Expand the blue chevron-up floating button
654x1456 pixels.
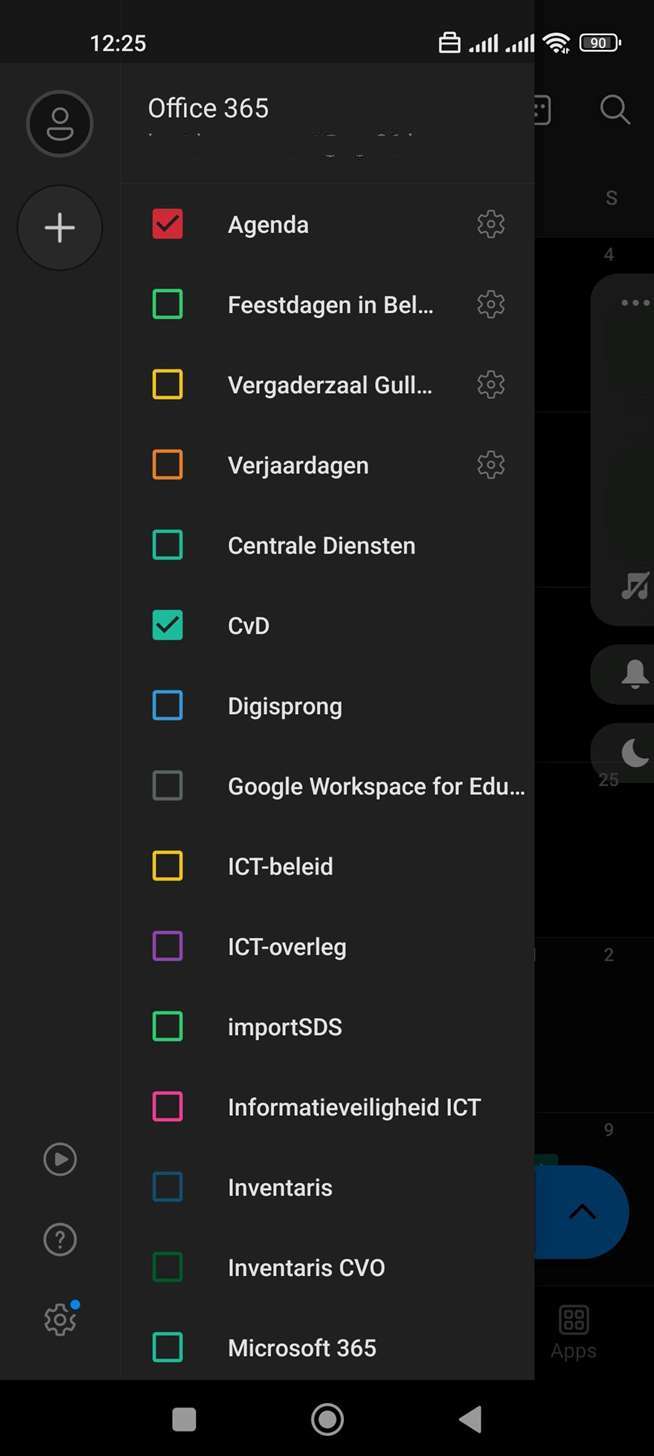[582, 1212]
